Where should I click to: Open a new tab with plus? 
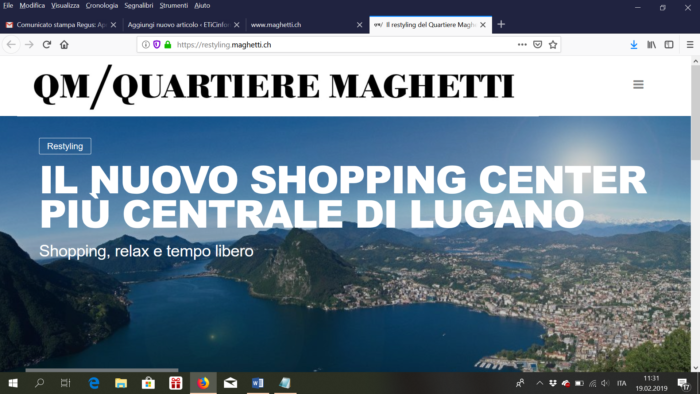click(x=501, y=25)
